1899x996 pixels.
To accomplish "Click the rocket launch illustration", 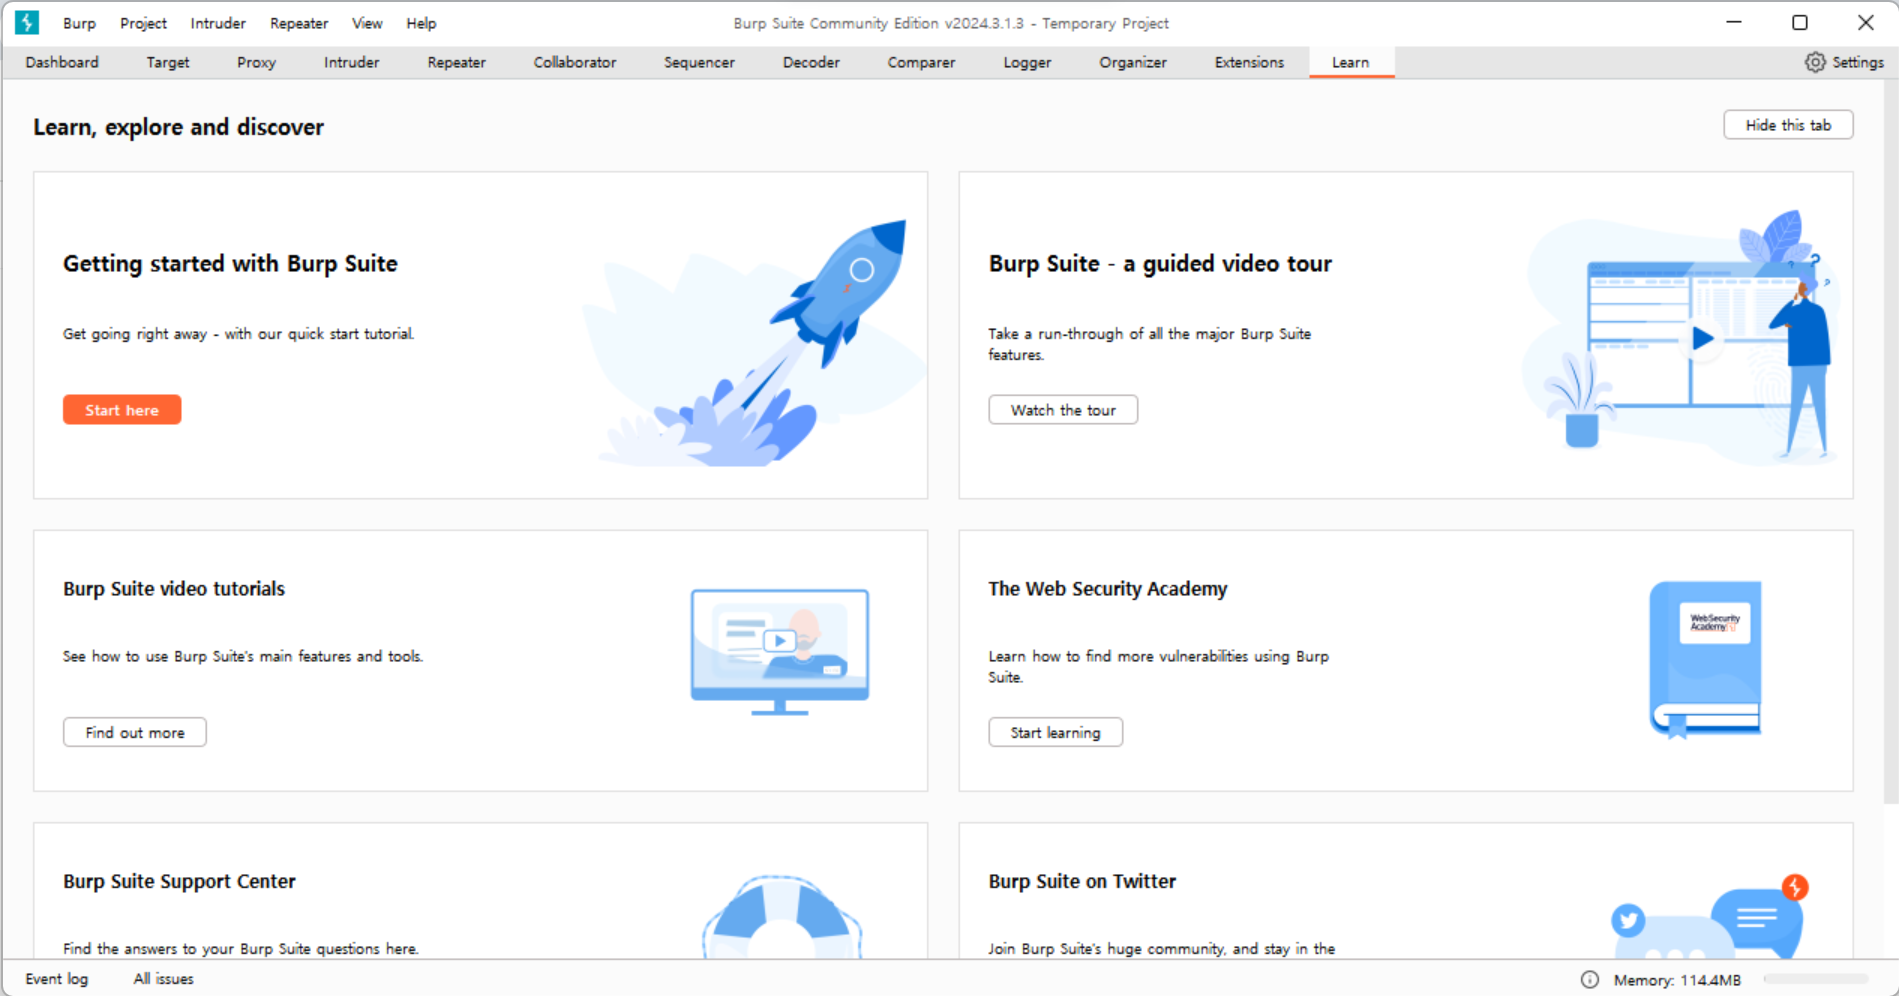I will pyautogui.click(x=755, y=343).
